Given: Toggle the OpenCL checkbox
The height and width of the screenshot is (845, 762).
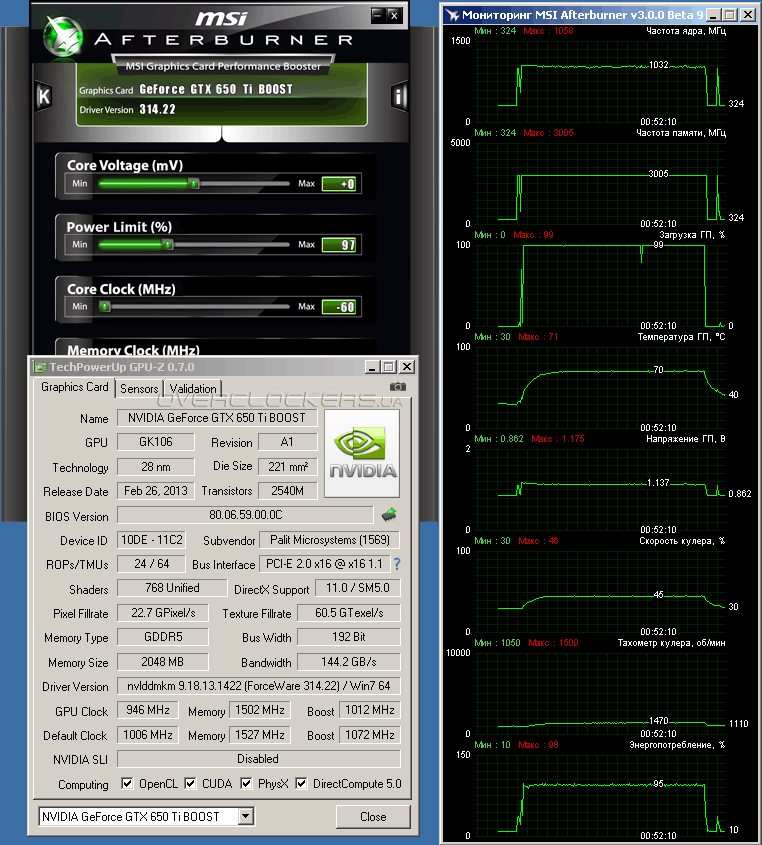Looking at the screenshot, I should tap(127, 784).
